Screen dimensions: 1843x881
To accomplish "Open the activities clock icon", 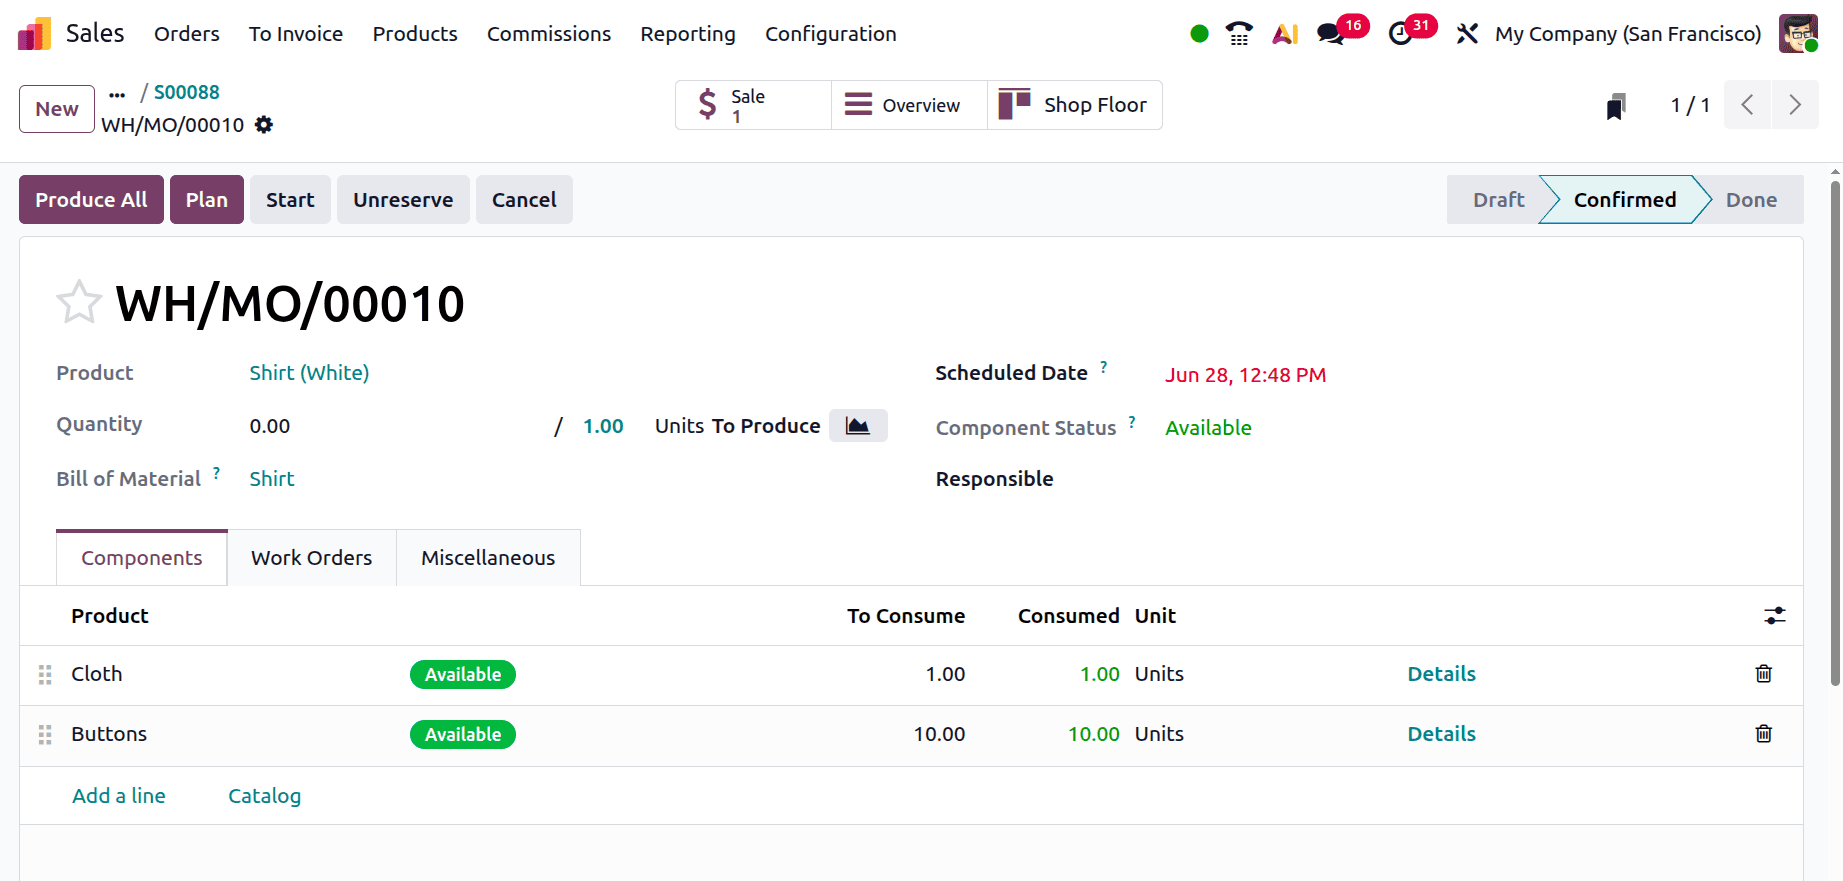I will tap(1401, 34).
